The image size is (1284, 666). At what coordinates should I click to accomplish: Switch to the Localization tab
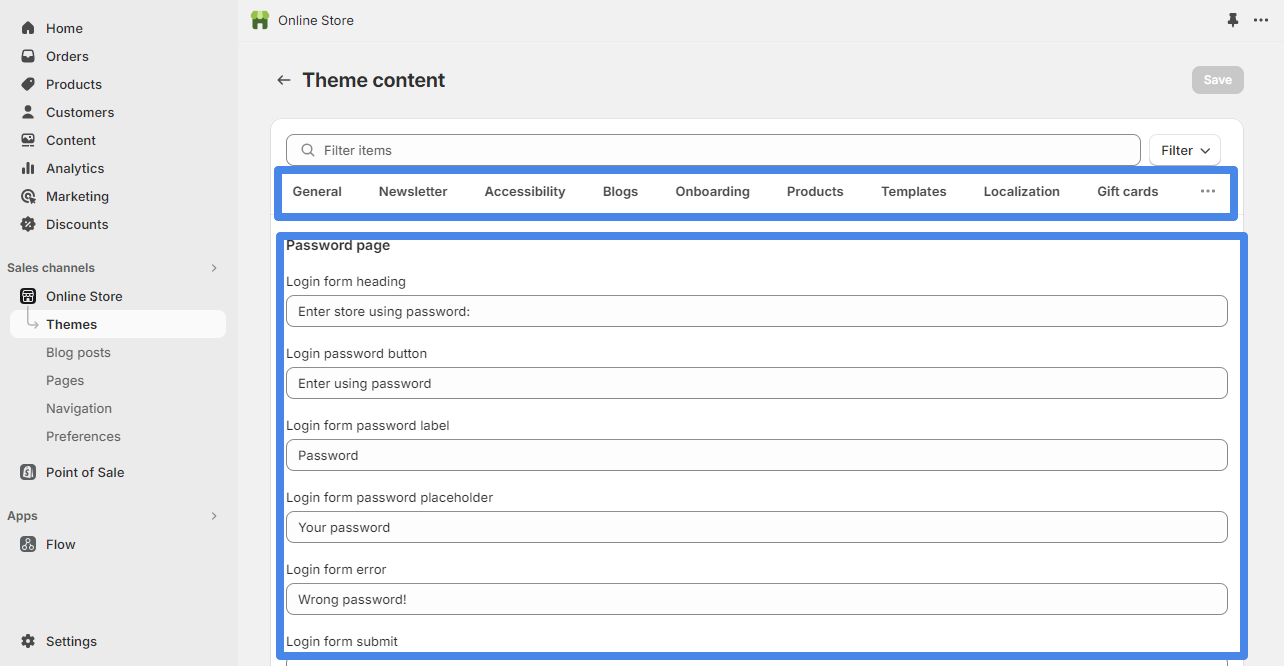pyautogui.click(x=1021, y=191)
